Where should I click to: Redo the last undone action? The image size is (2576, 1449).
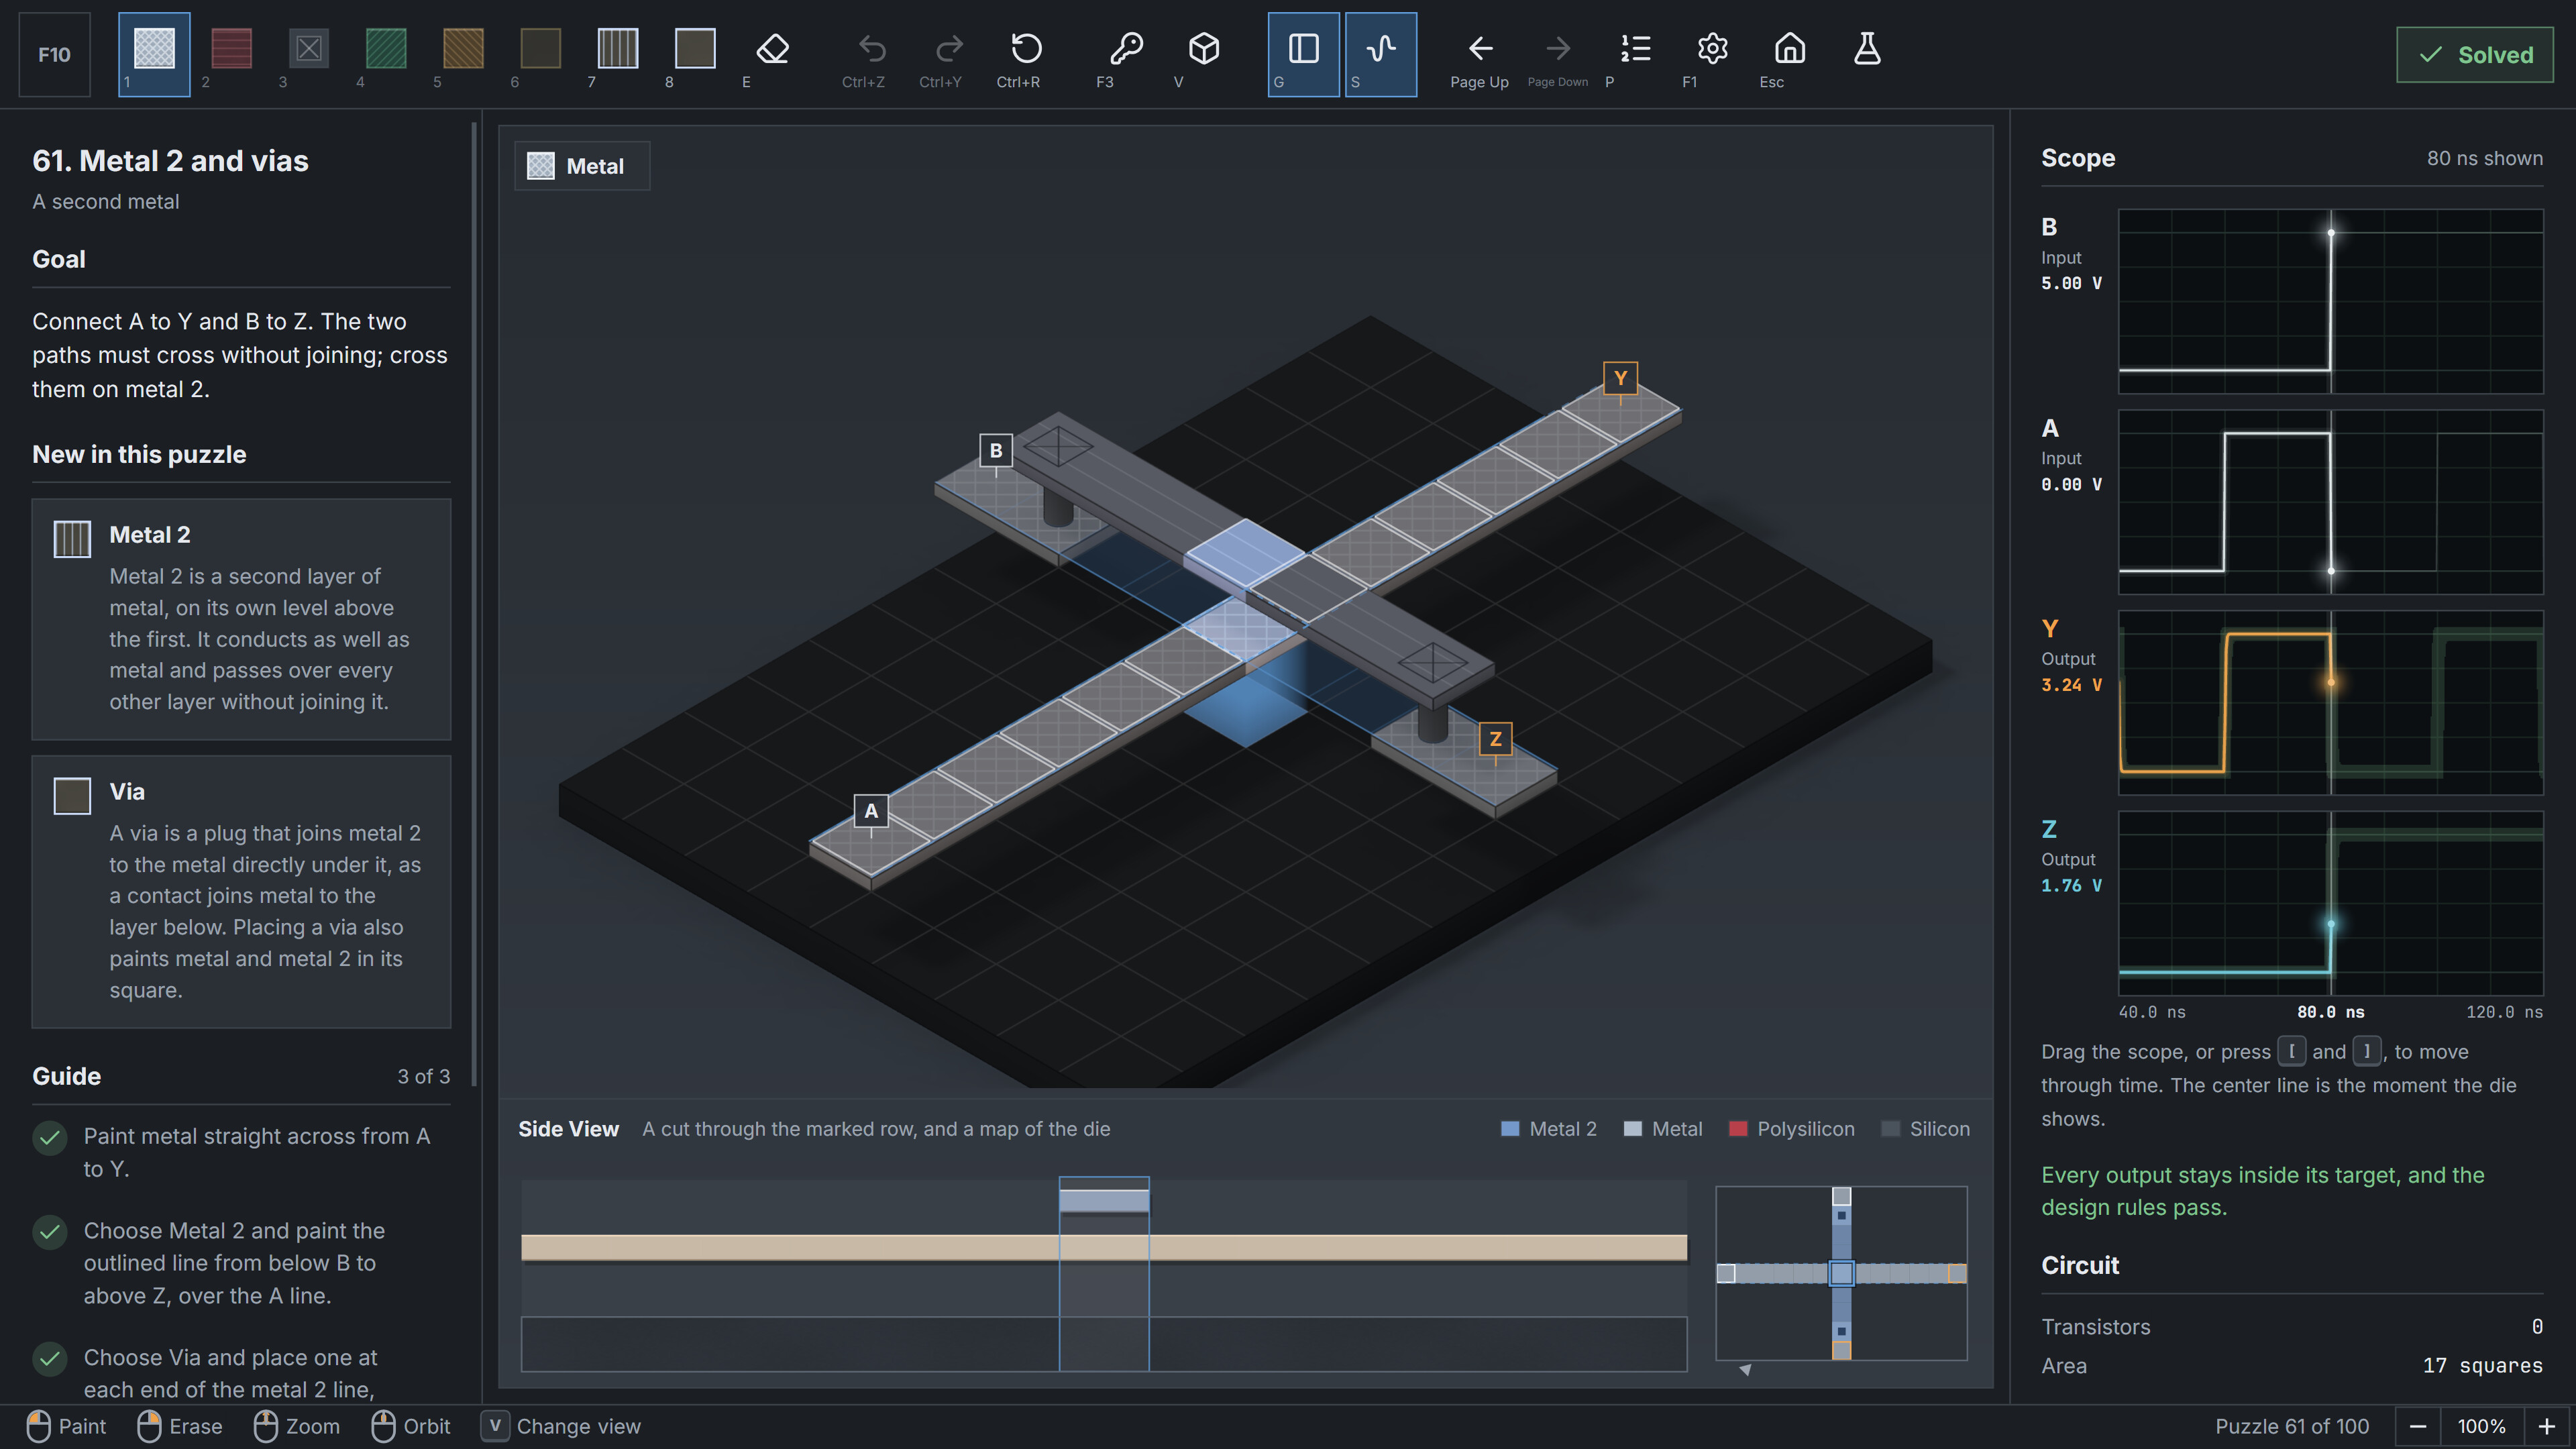949,54
